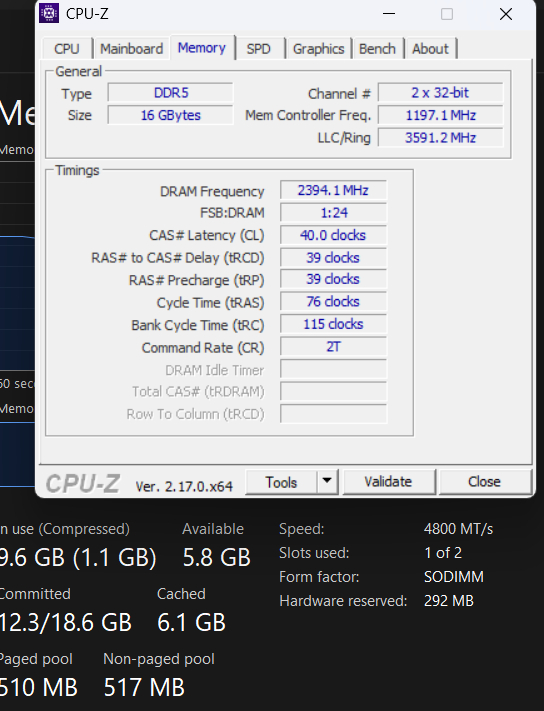Click the DRAM Frequency value field
Viewport: 544px width, 711px height.
click(333, 190)
